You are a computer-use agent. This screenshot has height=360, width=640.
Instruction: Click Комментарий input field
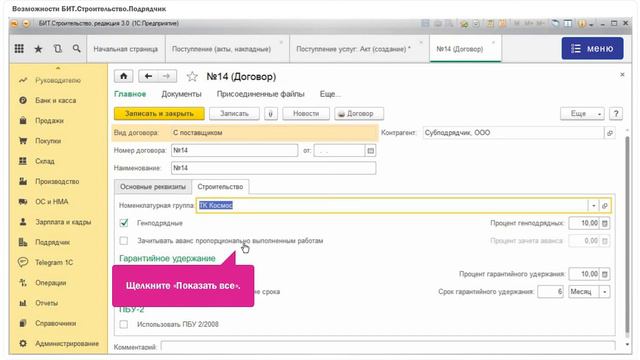(x=388, y=347)
